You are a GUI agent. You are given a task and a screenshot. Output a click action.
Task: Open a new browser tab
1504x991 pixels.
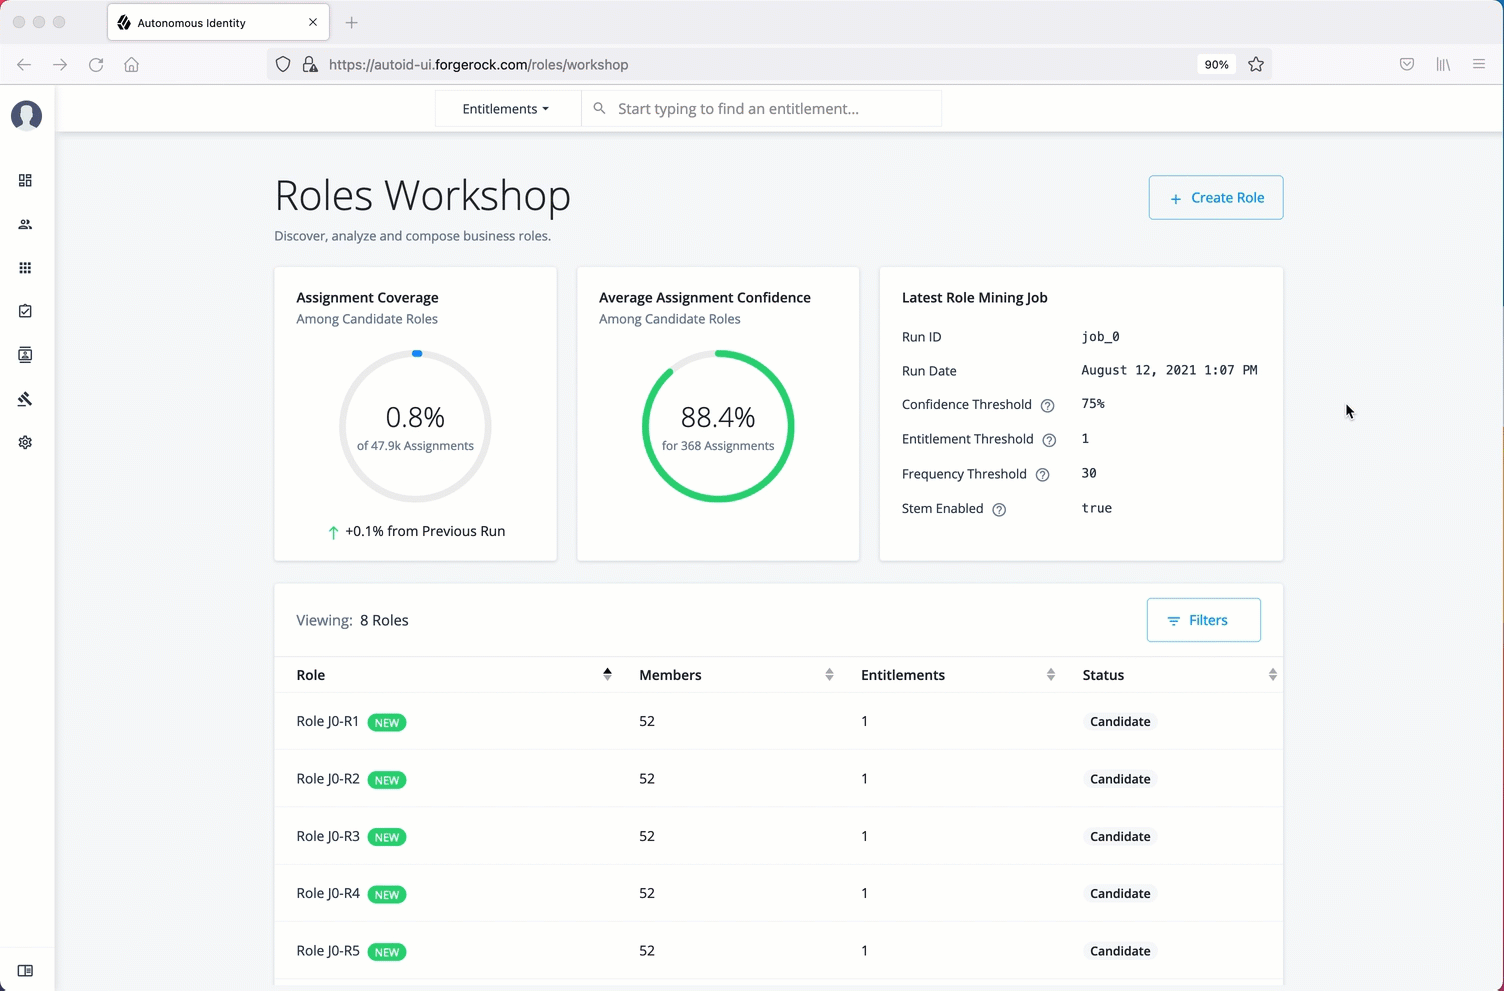click(x=351, y=23)
